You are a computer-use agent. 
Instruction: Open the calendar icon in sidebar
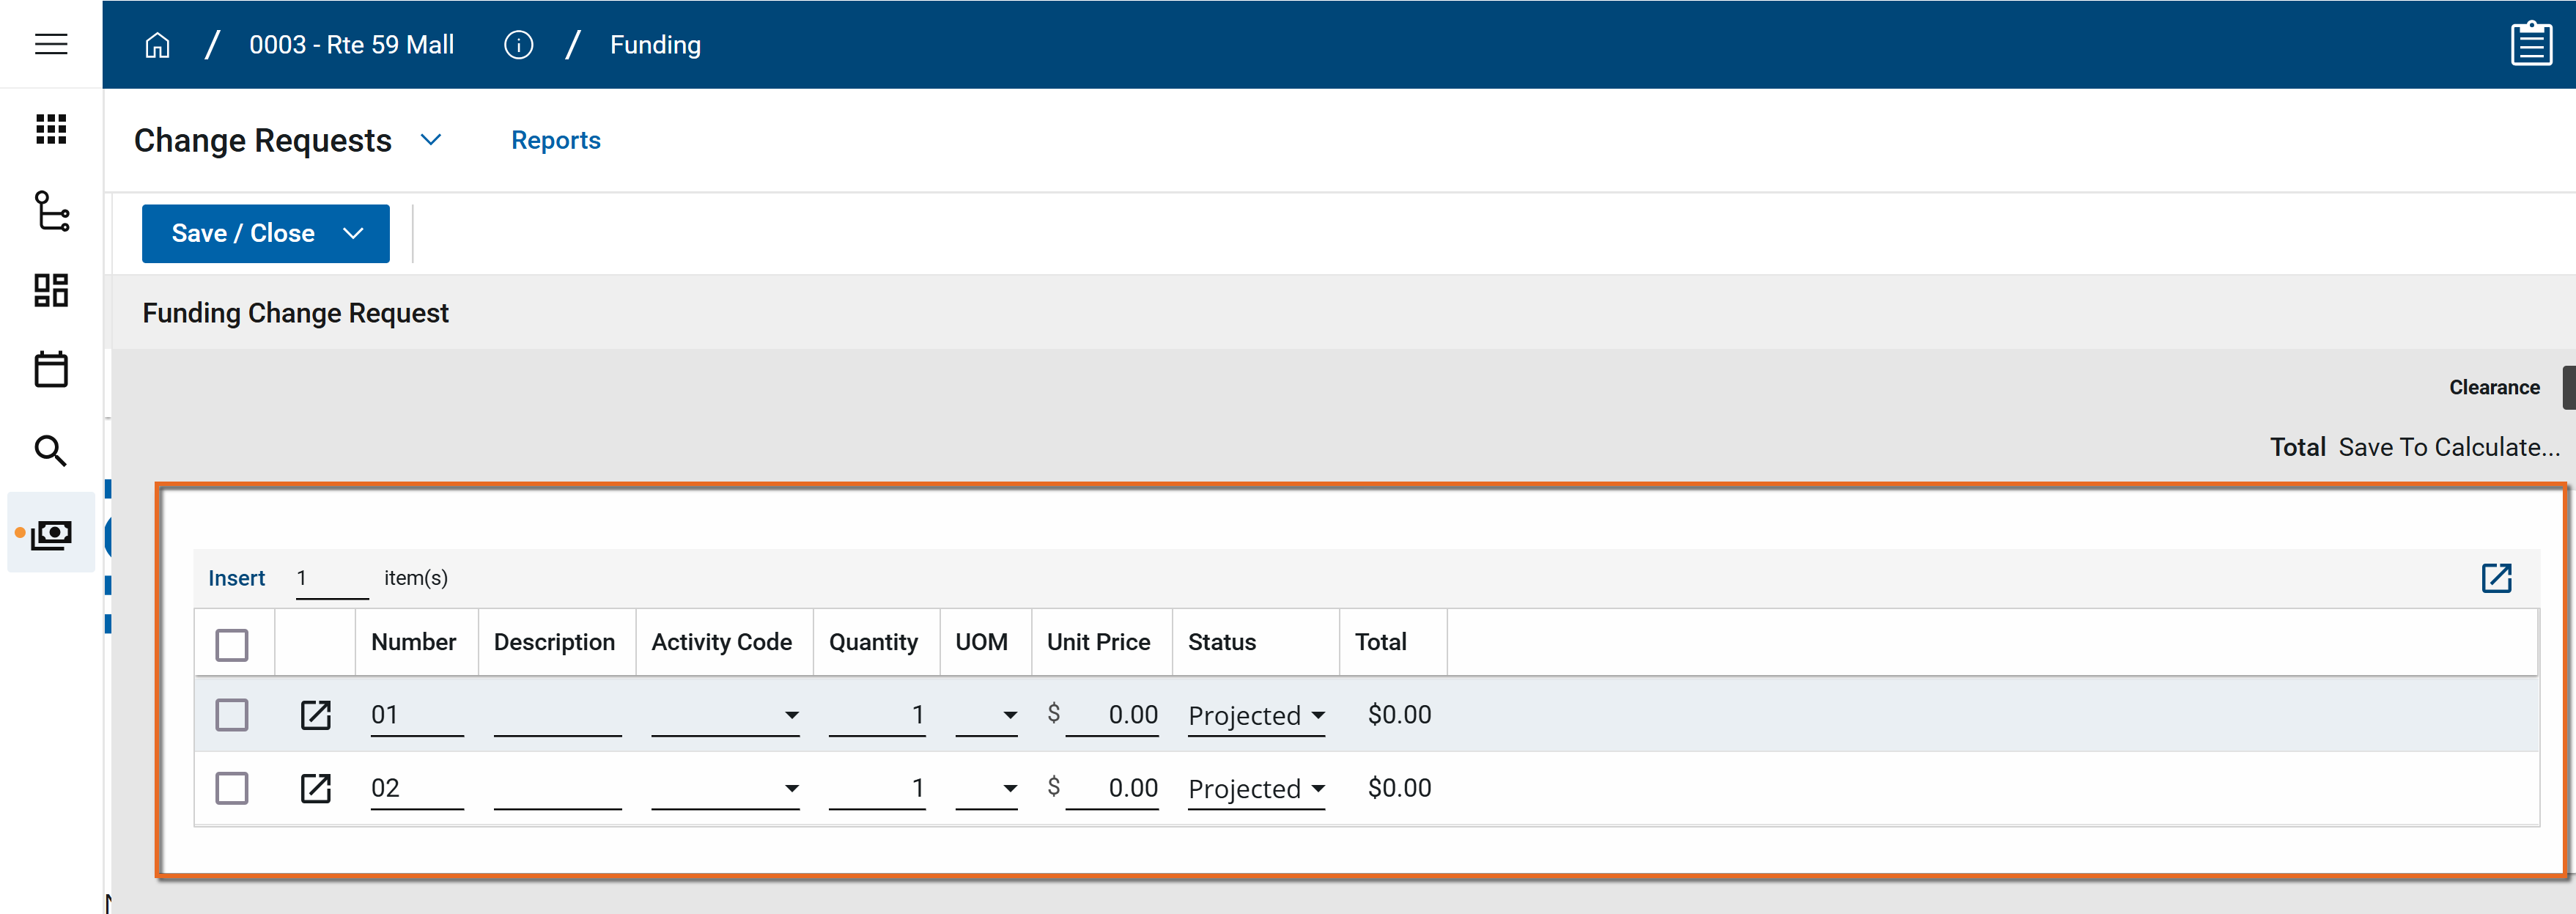pos(51,369)
